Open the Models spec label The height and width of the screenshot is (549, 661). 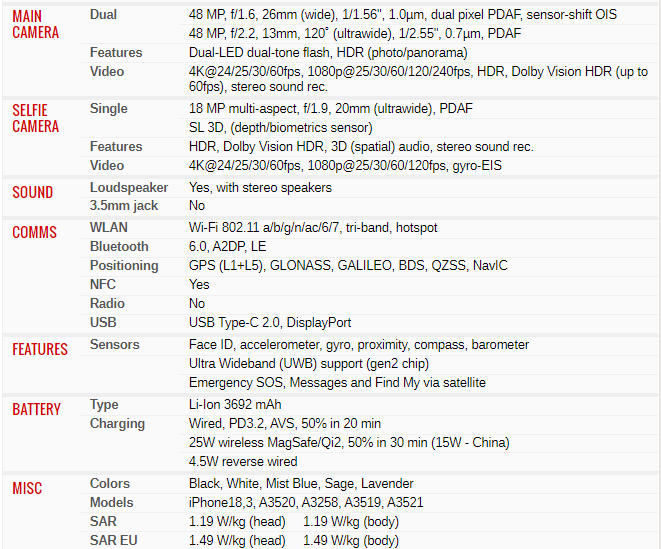[112, 502]
